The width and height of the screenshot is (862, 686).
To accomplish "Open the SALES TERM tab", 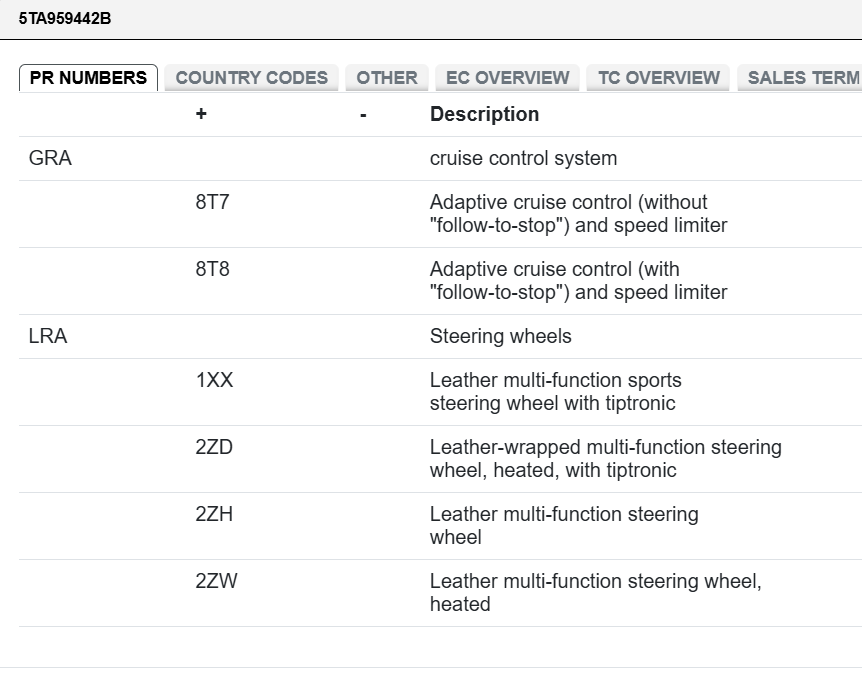I will pos(800,78).
